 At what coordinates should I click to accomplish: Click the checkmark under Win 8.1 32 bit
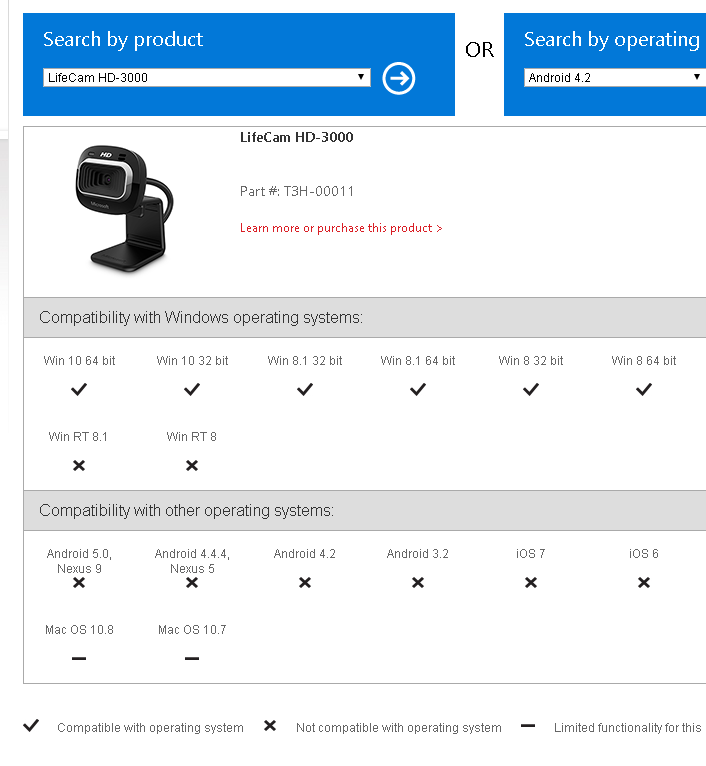tap(305, 390)
